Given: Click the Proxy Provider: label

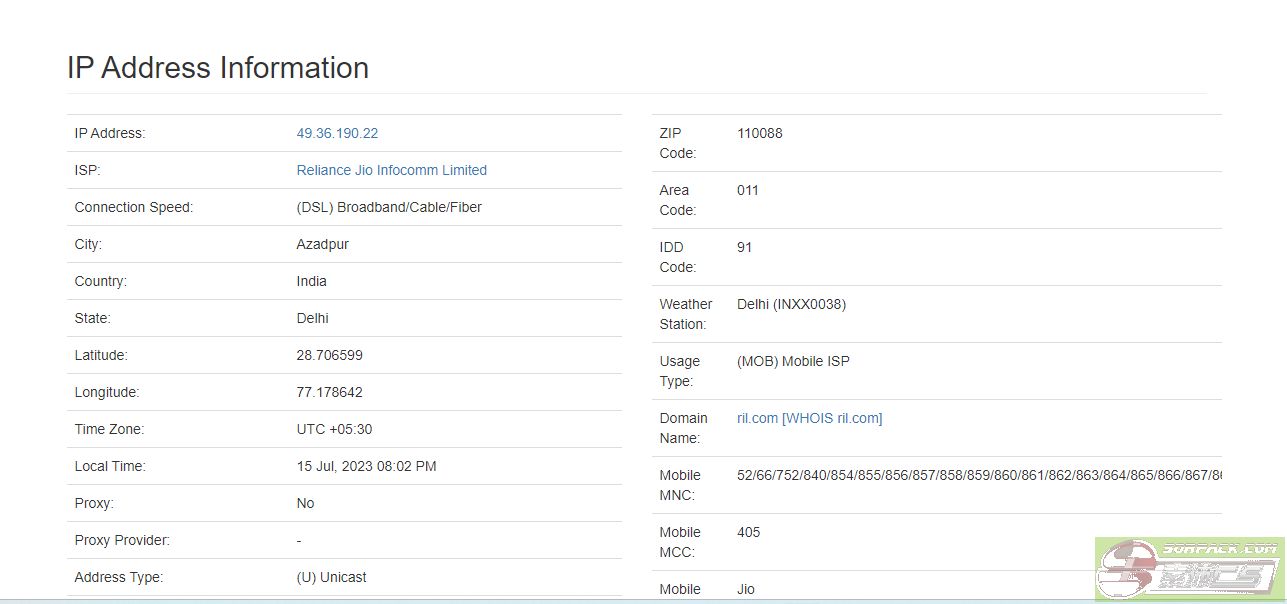Looking at the screenshot, I should [123, 540].
